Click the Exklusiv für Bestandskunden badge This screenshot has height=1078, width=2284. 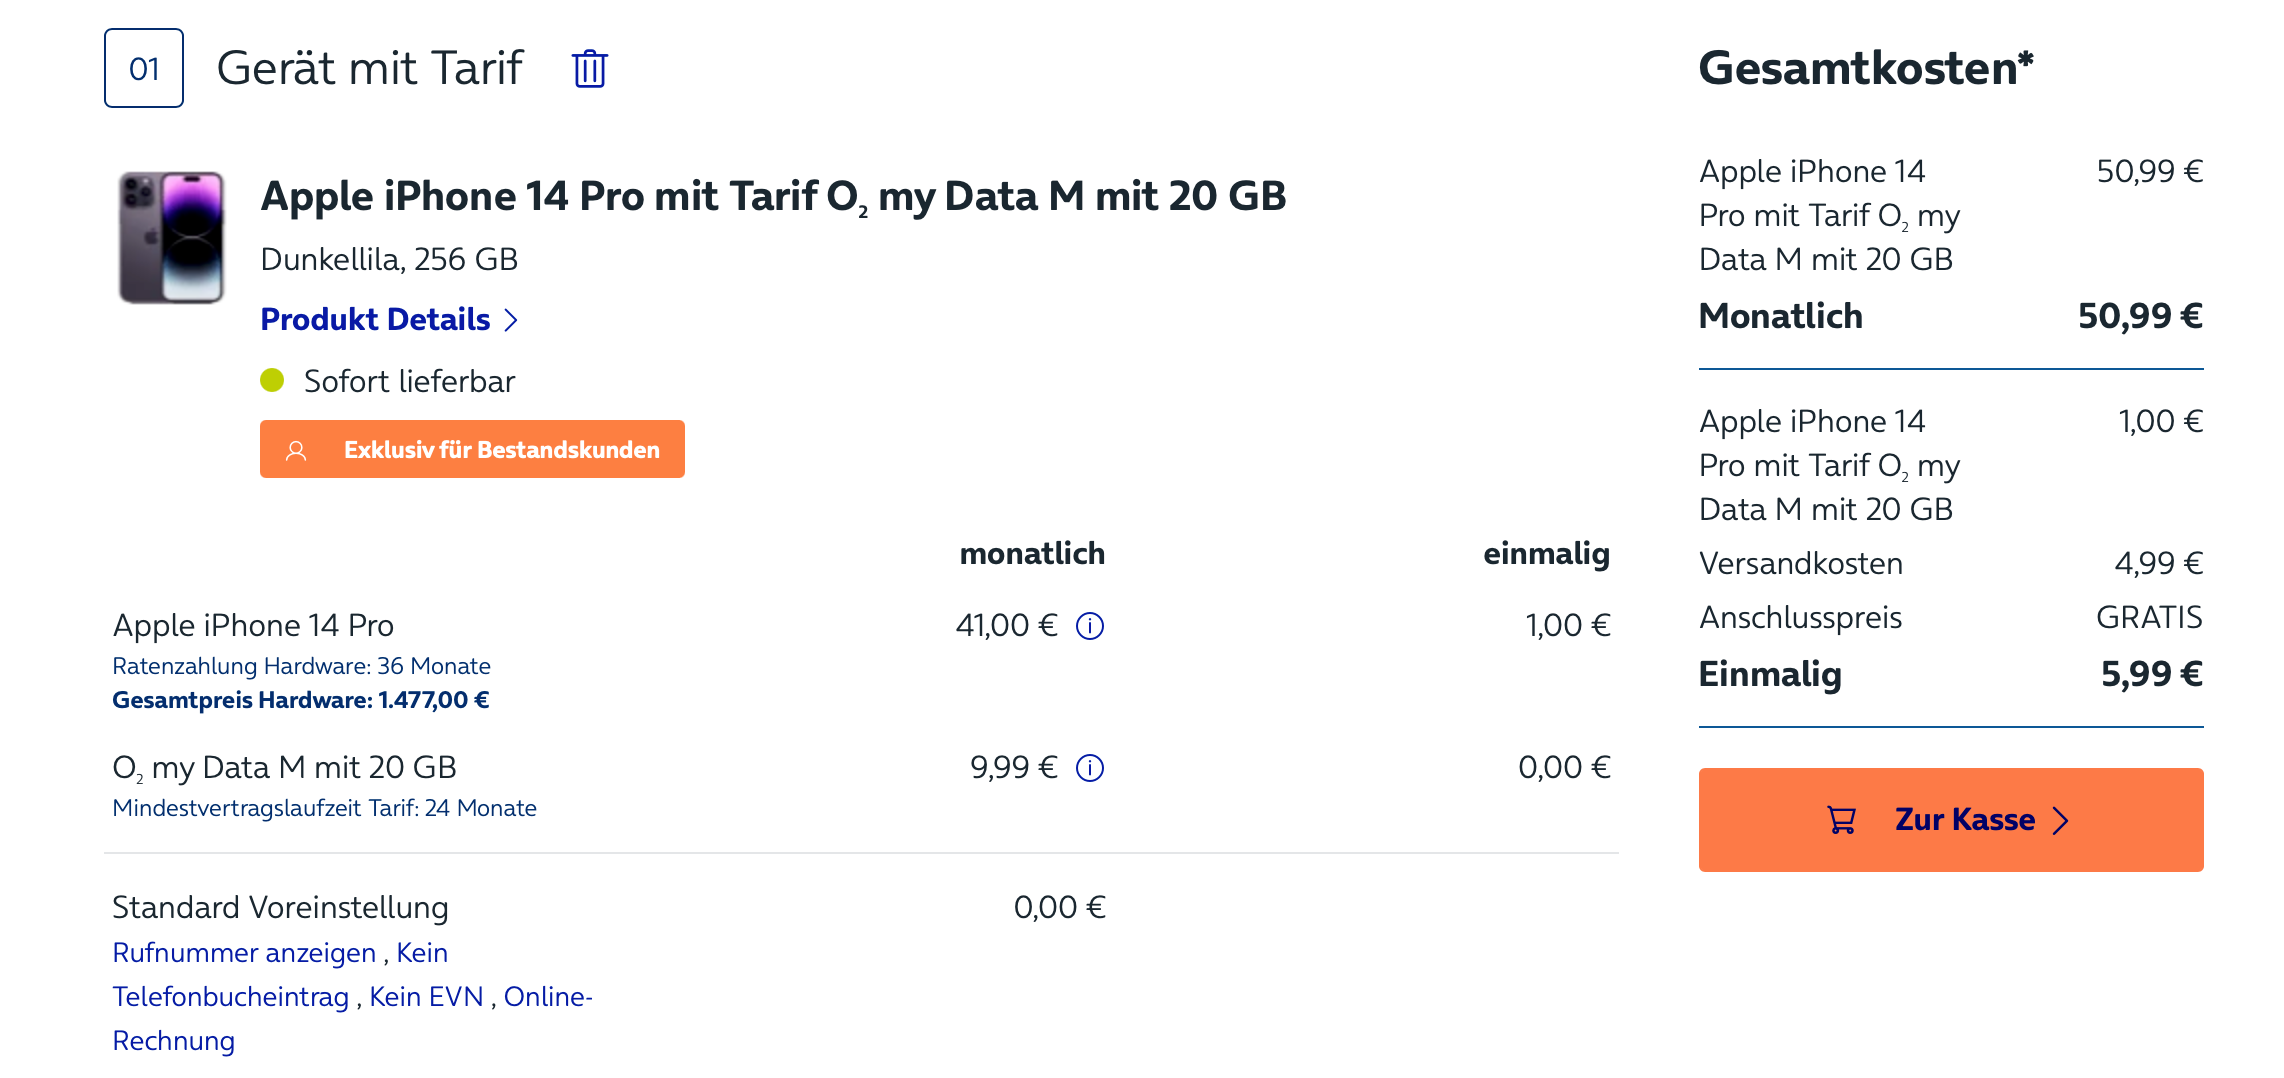(472, 449)
